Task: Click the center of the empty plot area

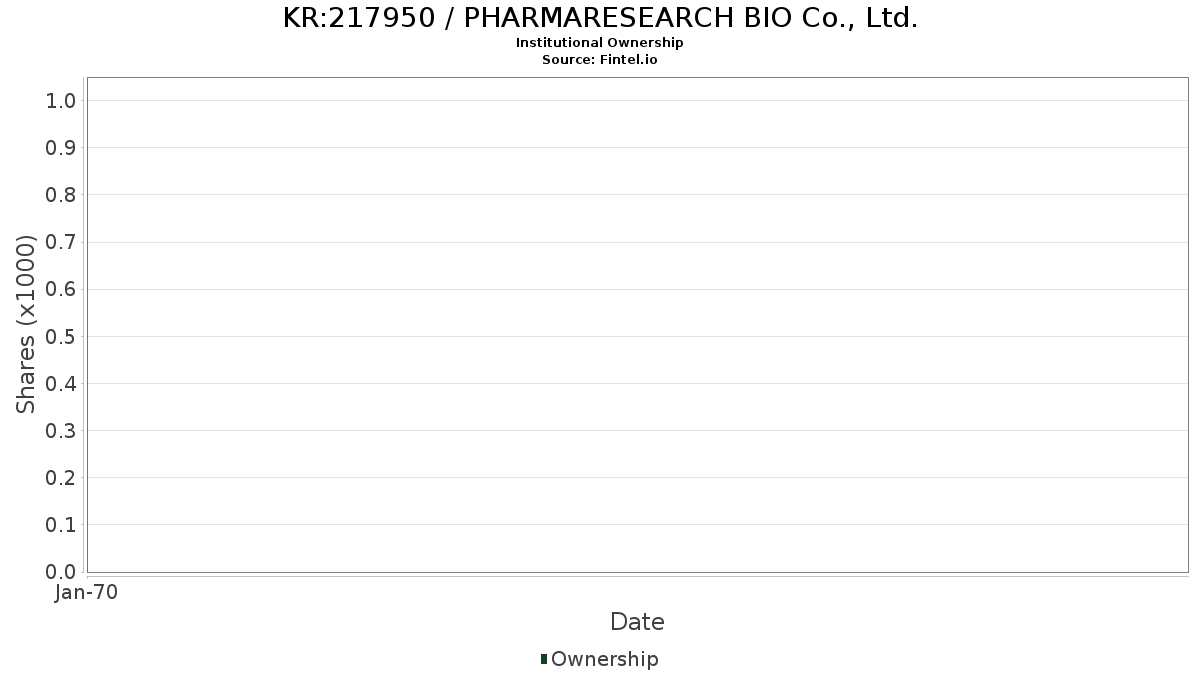Action: click(x=637, y=325)
